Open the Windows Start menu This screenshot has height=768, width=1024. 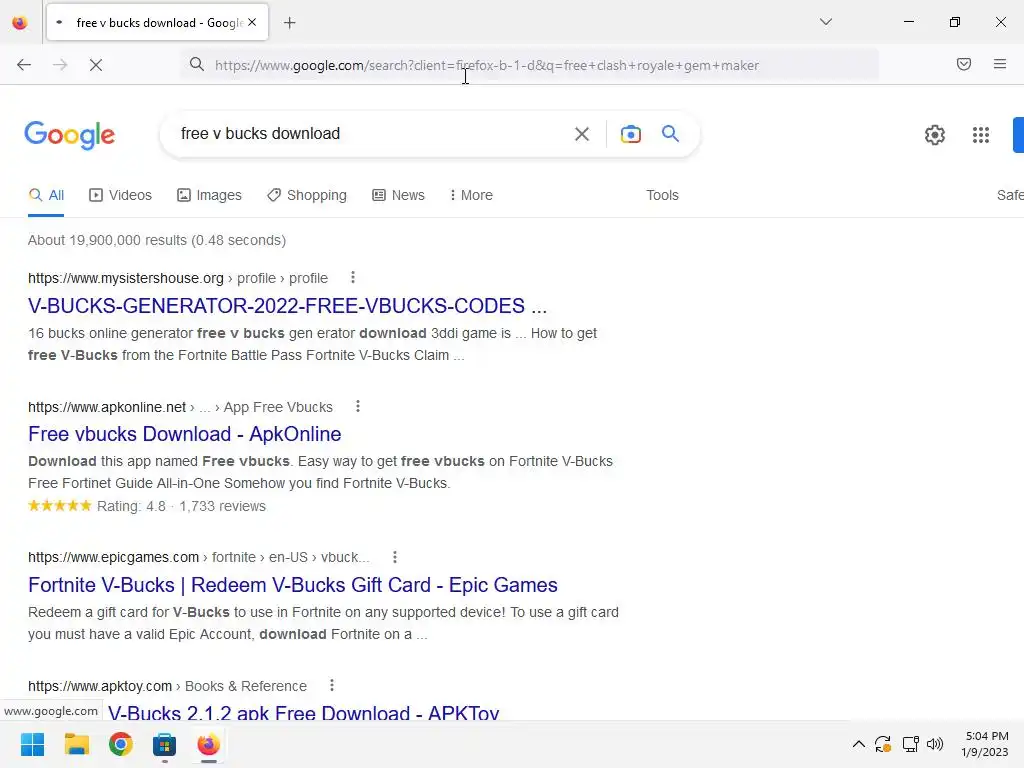(33, 744)
